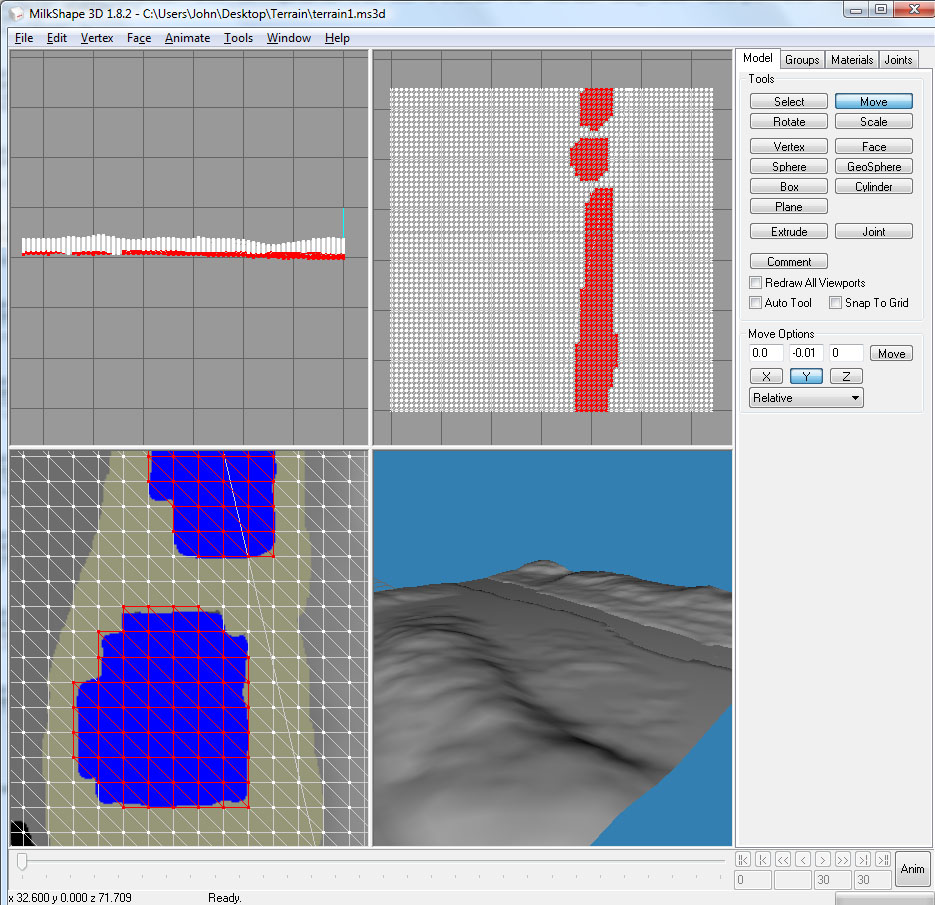Image resolution: width=935 pixels, height=905 pixels.
Task: Click the 3D perspective terrain viewport
Action: point(552,648)
